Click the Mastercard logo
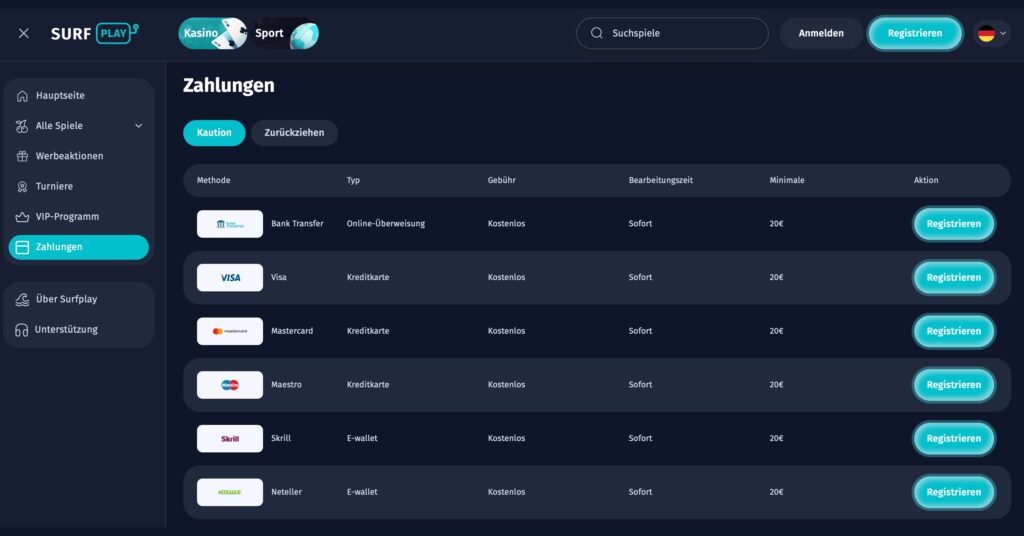1024x536 pixels. pos(230,331)
